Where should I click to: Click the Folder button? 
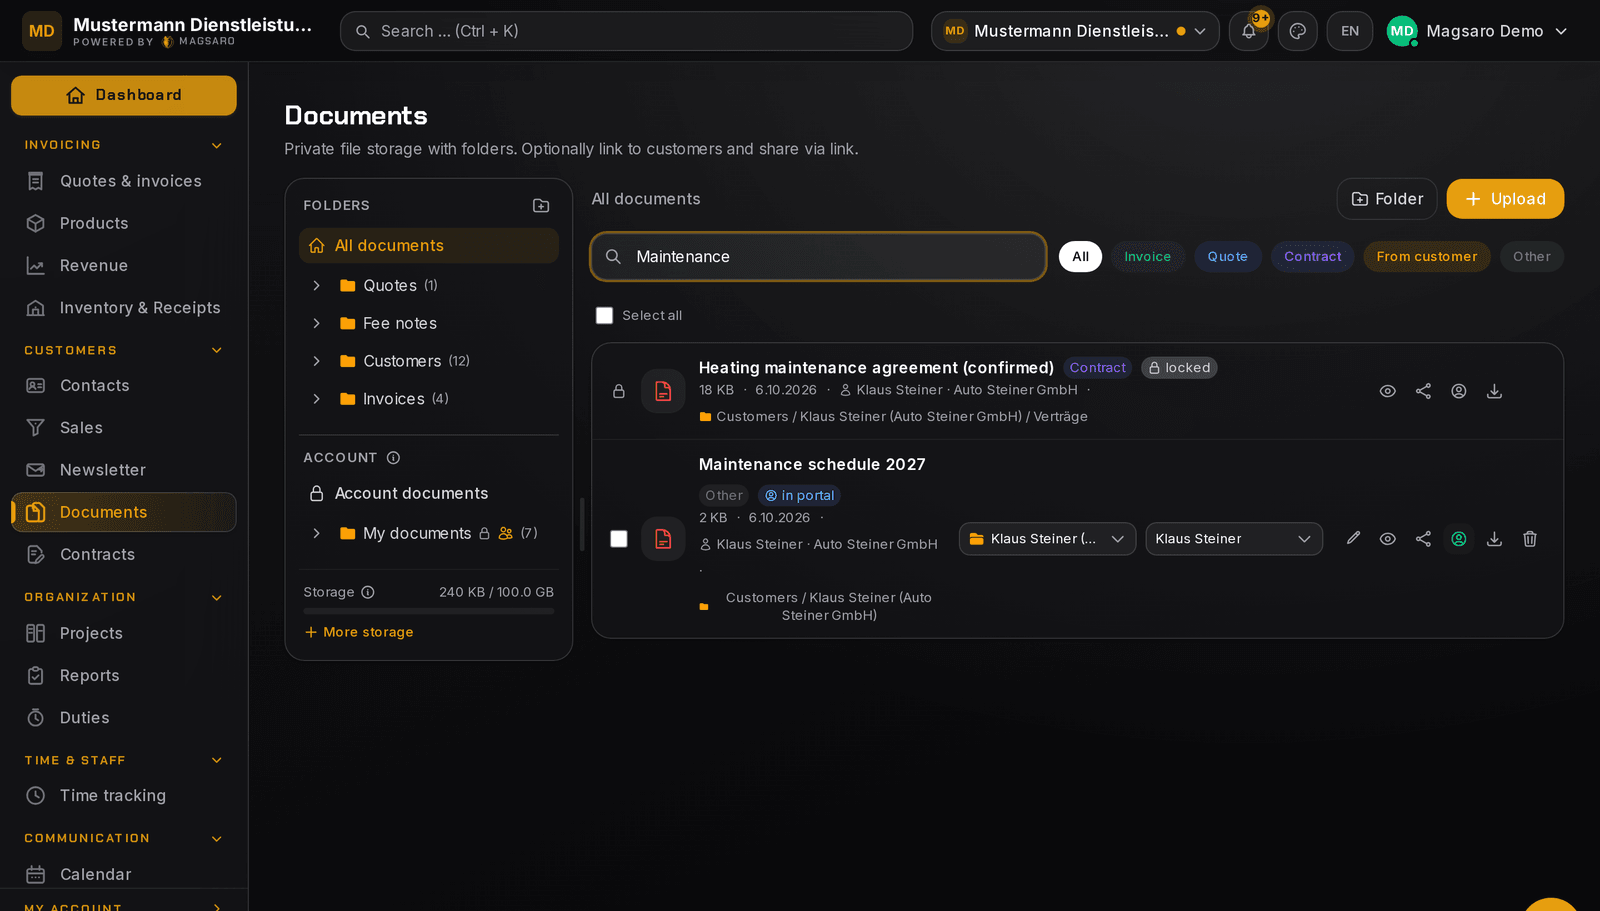[1386, 199]
